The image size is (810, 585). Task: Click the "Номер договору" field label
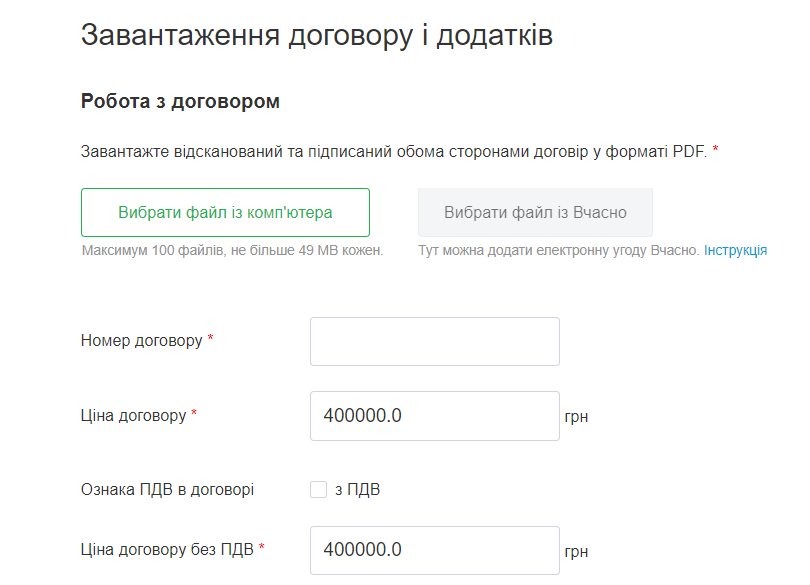tap(141, 341)
